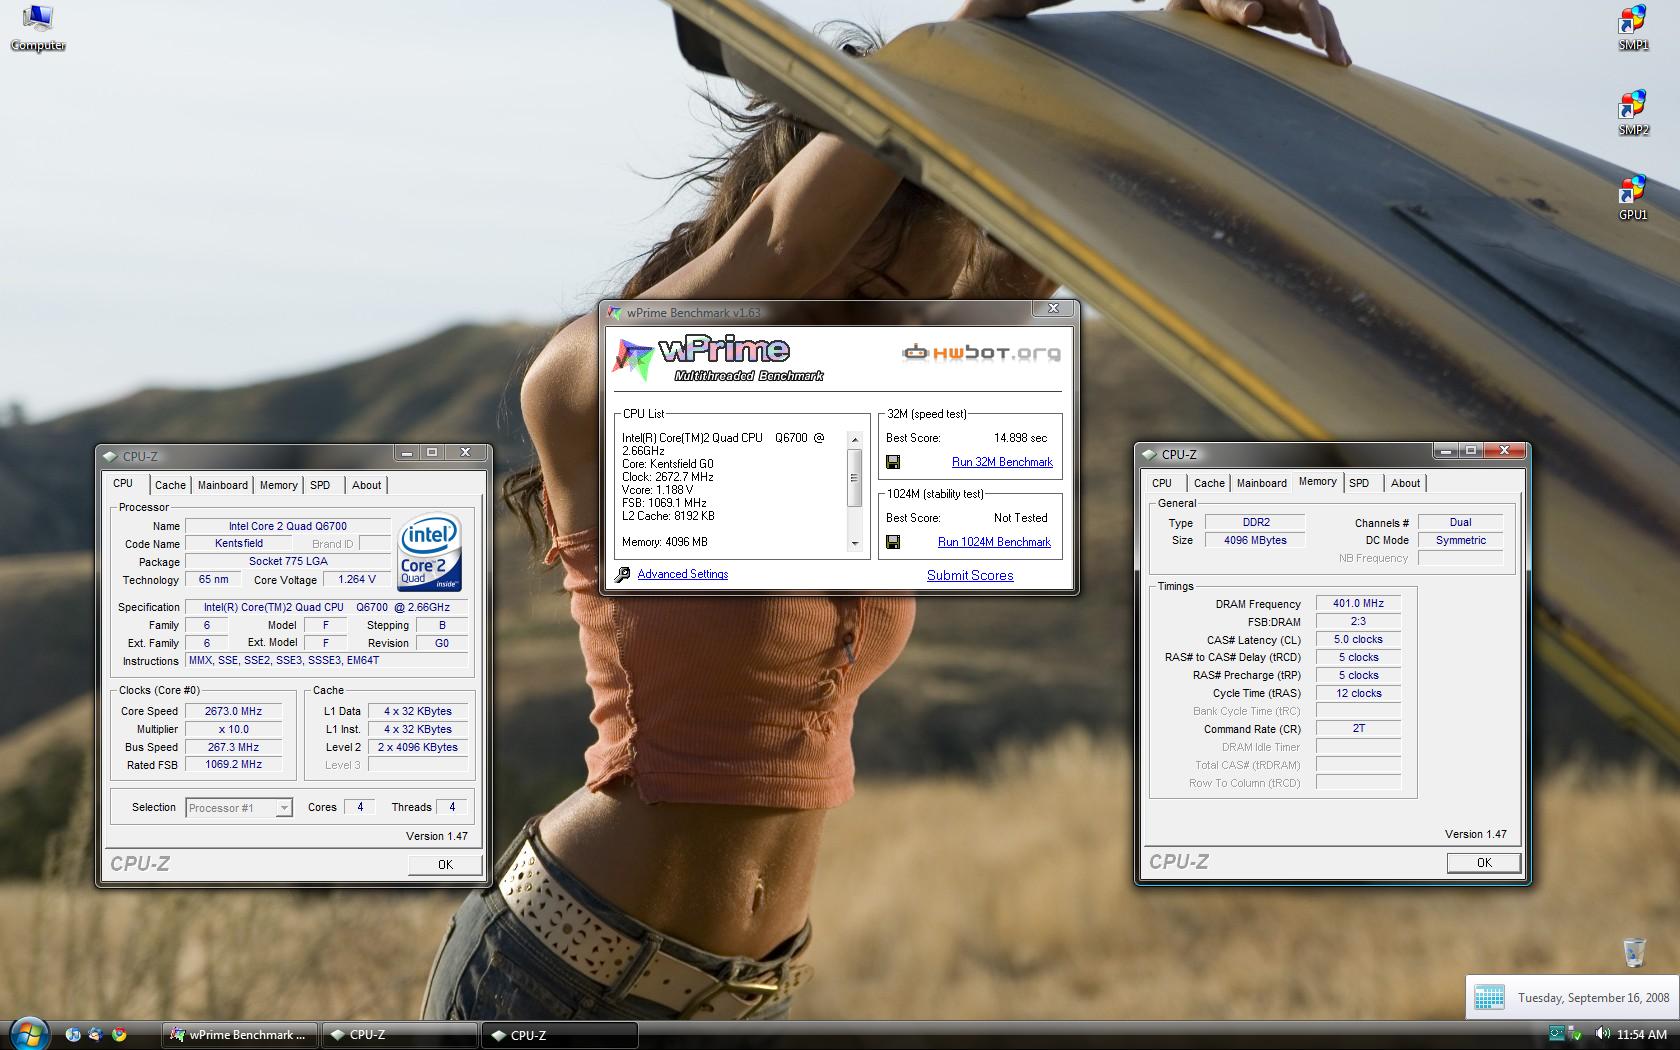
Task: Click the calendar icon in the date tooltip
Action: (x=1489, y=997)
